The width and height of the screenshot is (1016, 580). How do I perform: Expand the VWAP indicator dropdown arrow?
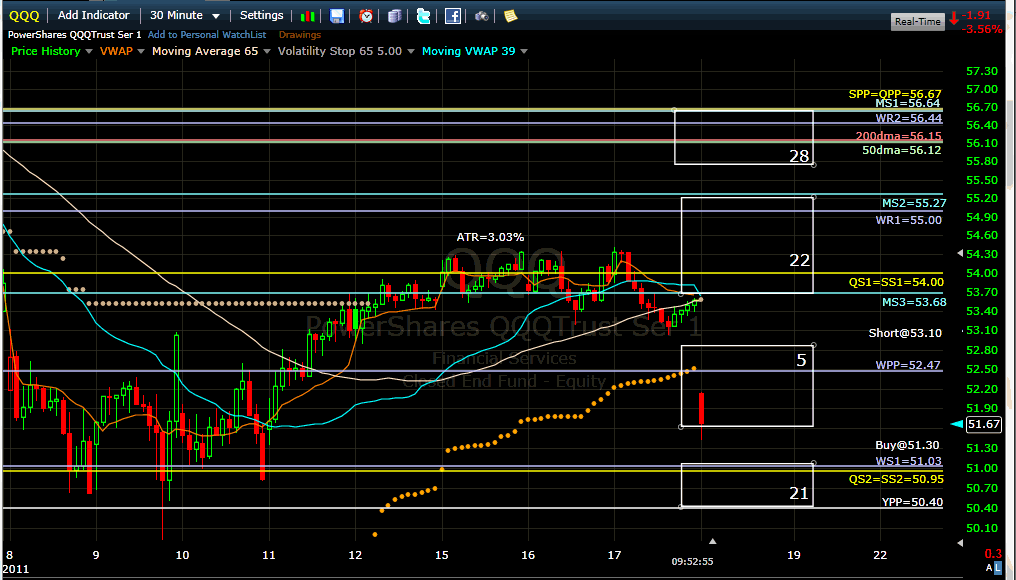pos(141,51)
